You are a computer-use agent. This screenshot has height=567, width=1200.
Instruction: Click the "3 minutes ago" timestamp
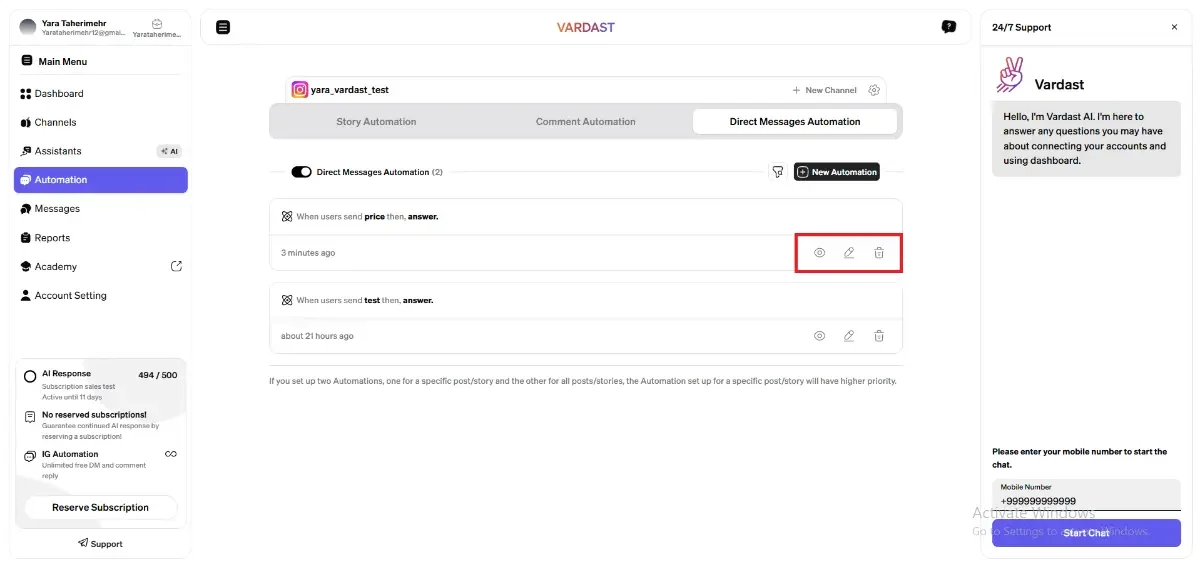coord(308,253)
